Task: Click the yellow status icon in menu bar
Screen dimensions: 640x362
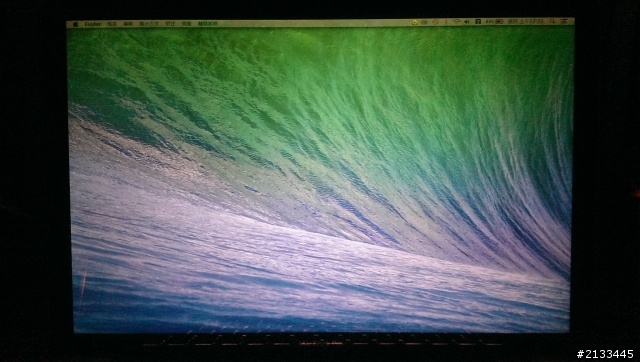Action: tap(414, 22)
